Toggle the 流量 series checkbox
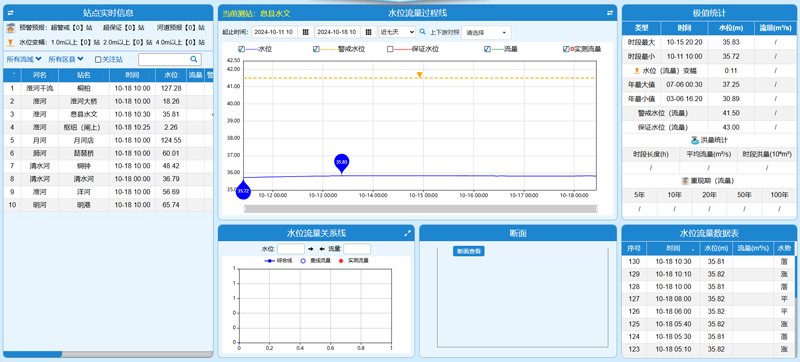The width and height of the screenshot is (800, 362). pyautogui.click(x=488, y=49)
